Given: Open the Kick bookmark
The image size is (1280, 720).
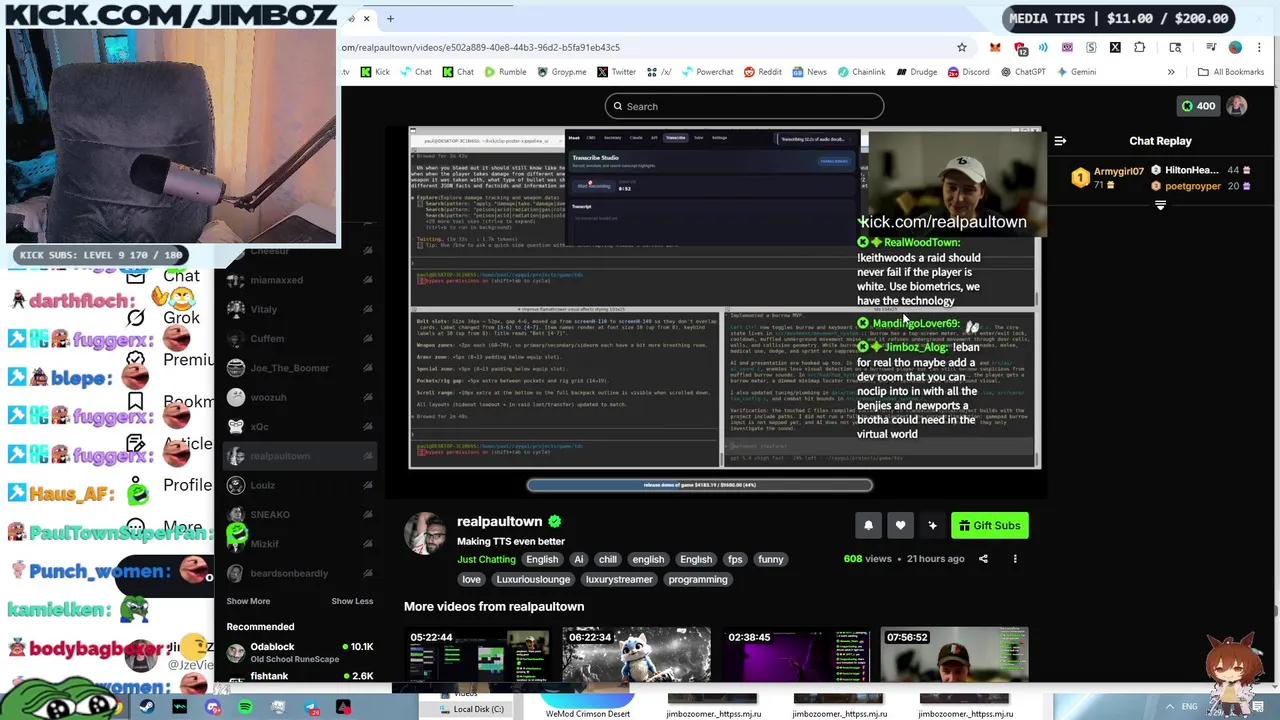Looking at the screenshot, I should point(375,72).
